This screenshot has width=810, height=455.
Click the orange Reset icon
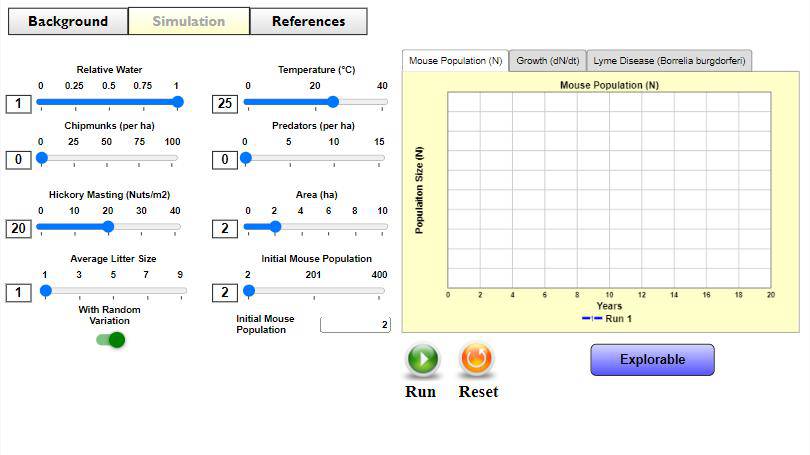click(x=477, y=359)
